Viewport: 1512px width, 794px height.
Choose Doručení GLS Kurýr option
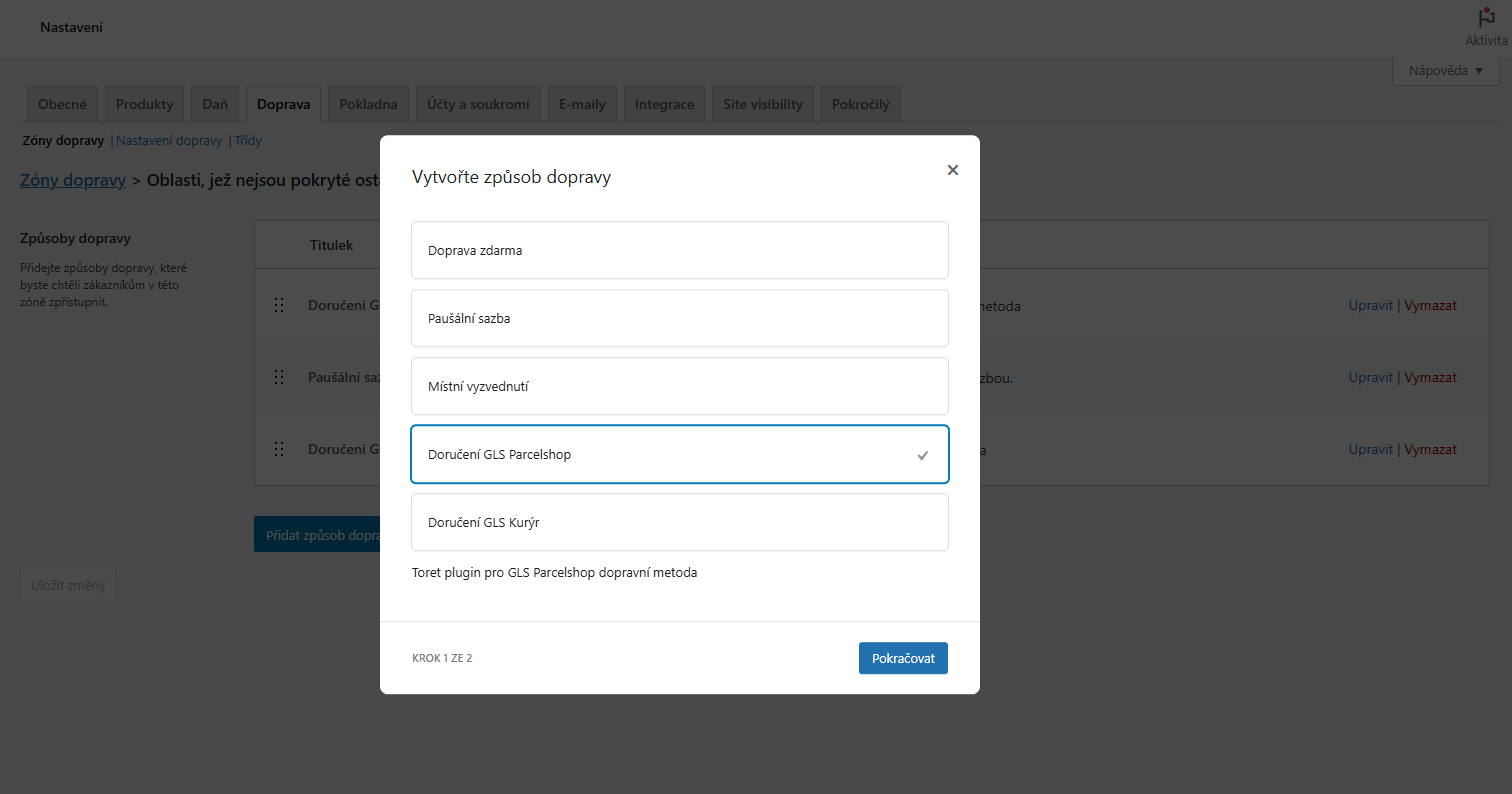coord(680,522)
